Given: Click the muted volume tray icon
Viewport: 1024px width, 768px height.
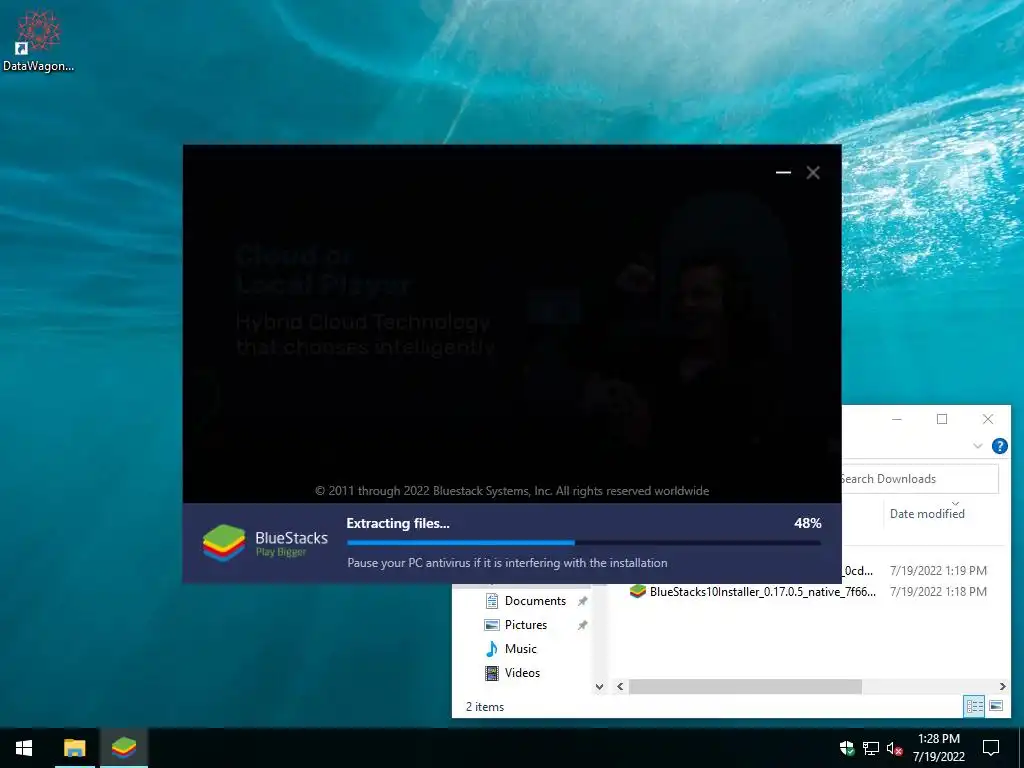Looking at the screenshot, I should point(893,748).
